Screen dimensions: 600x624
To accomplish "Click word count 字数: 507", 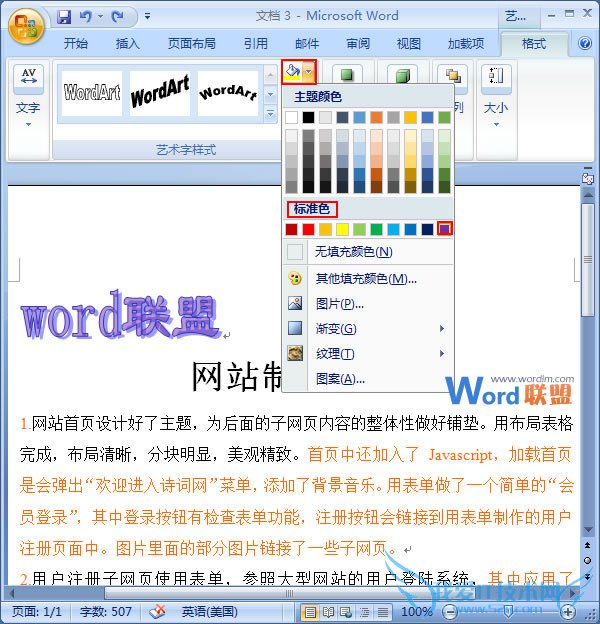I will (x=106, y=612).
